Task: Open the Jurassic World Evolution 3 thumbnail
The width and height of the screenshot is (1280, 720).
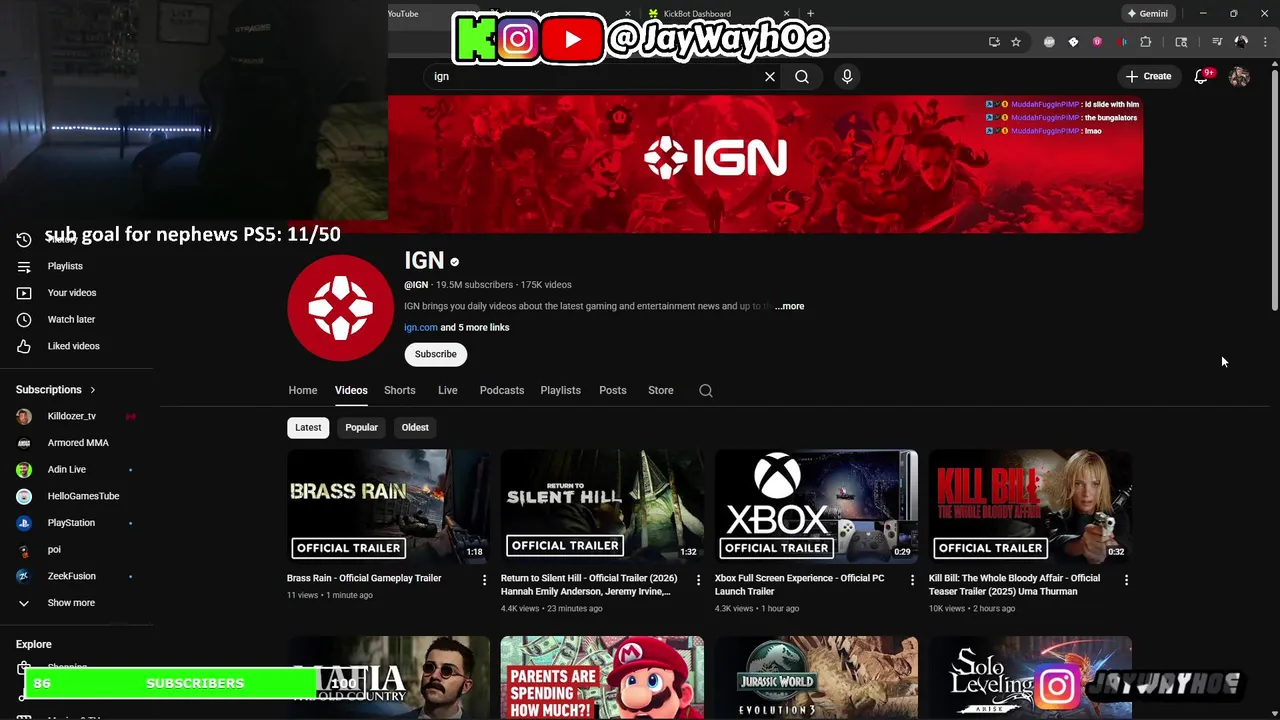Action: click(x=816, y=678)
